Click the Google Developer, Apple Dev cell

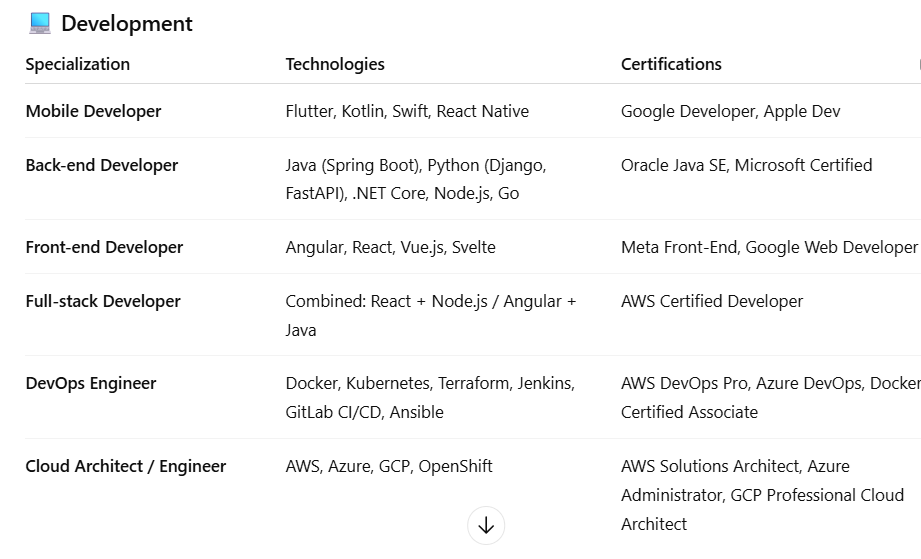click(x=730, y=111)
